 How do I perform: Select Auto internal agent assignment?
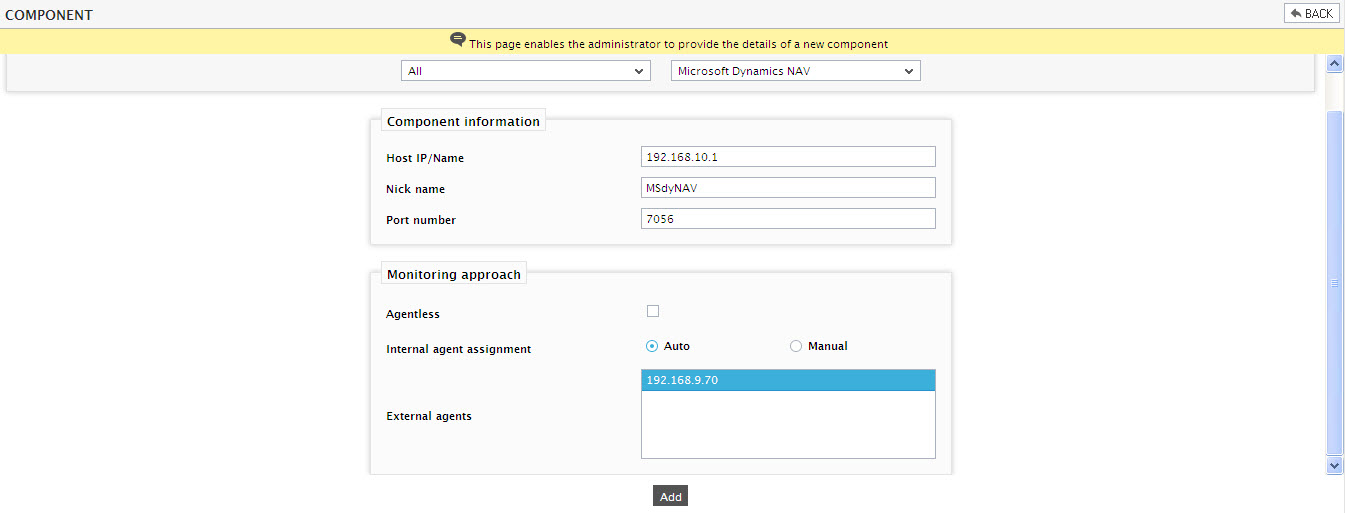coord(652,346)
